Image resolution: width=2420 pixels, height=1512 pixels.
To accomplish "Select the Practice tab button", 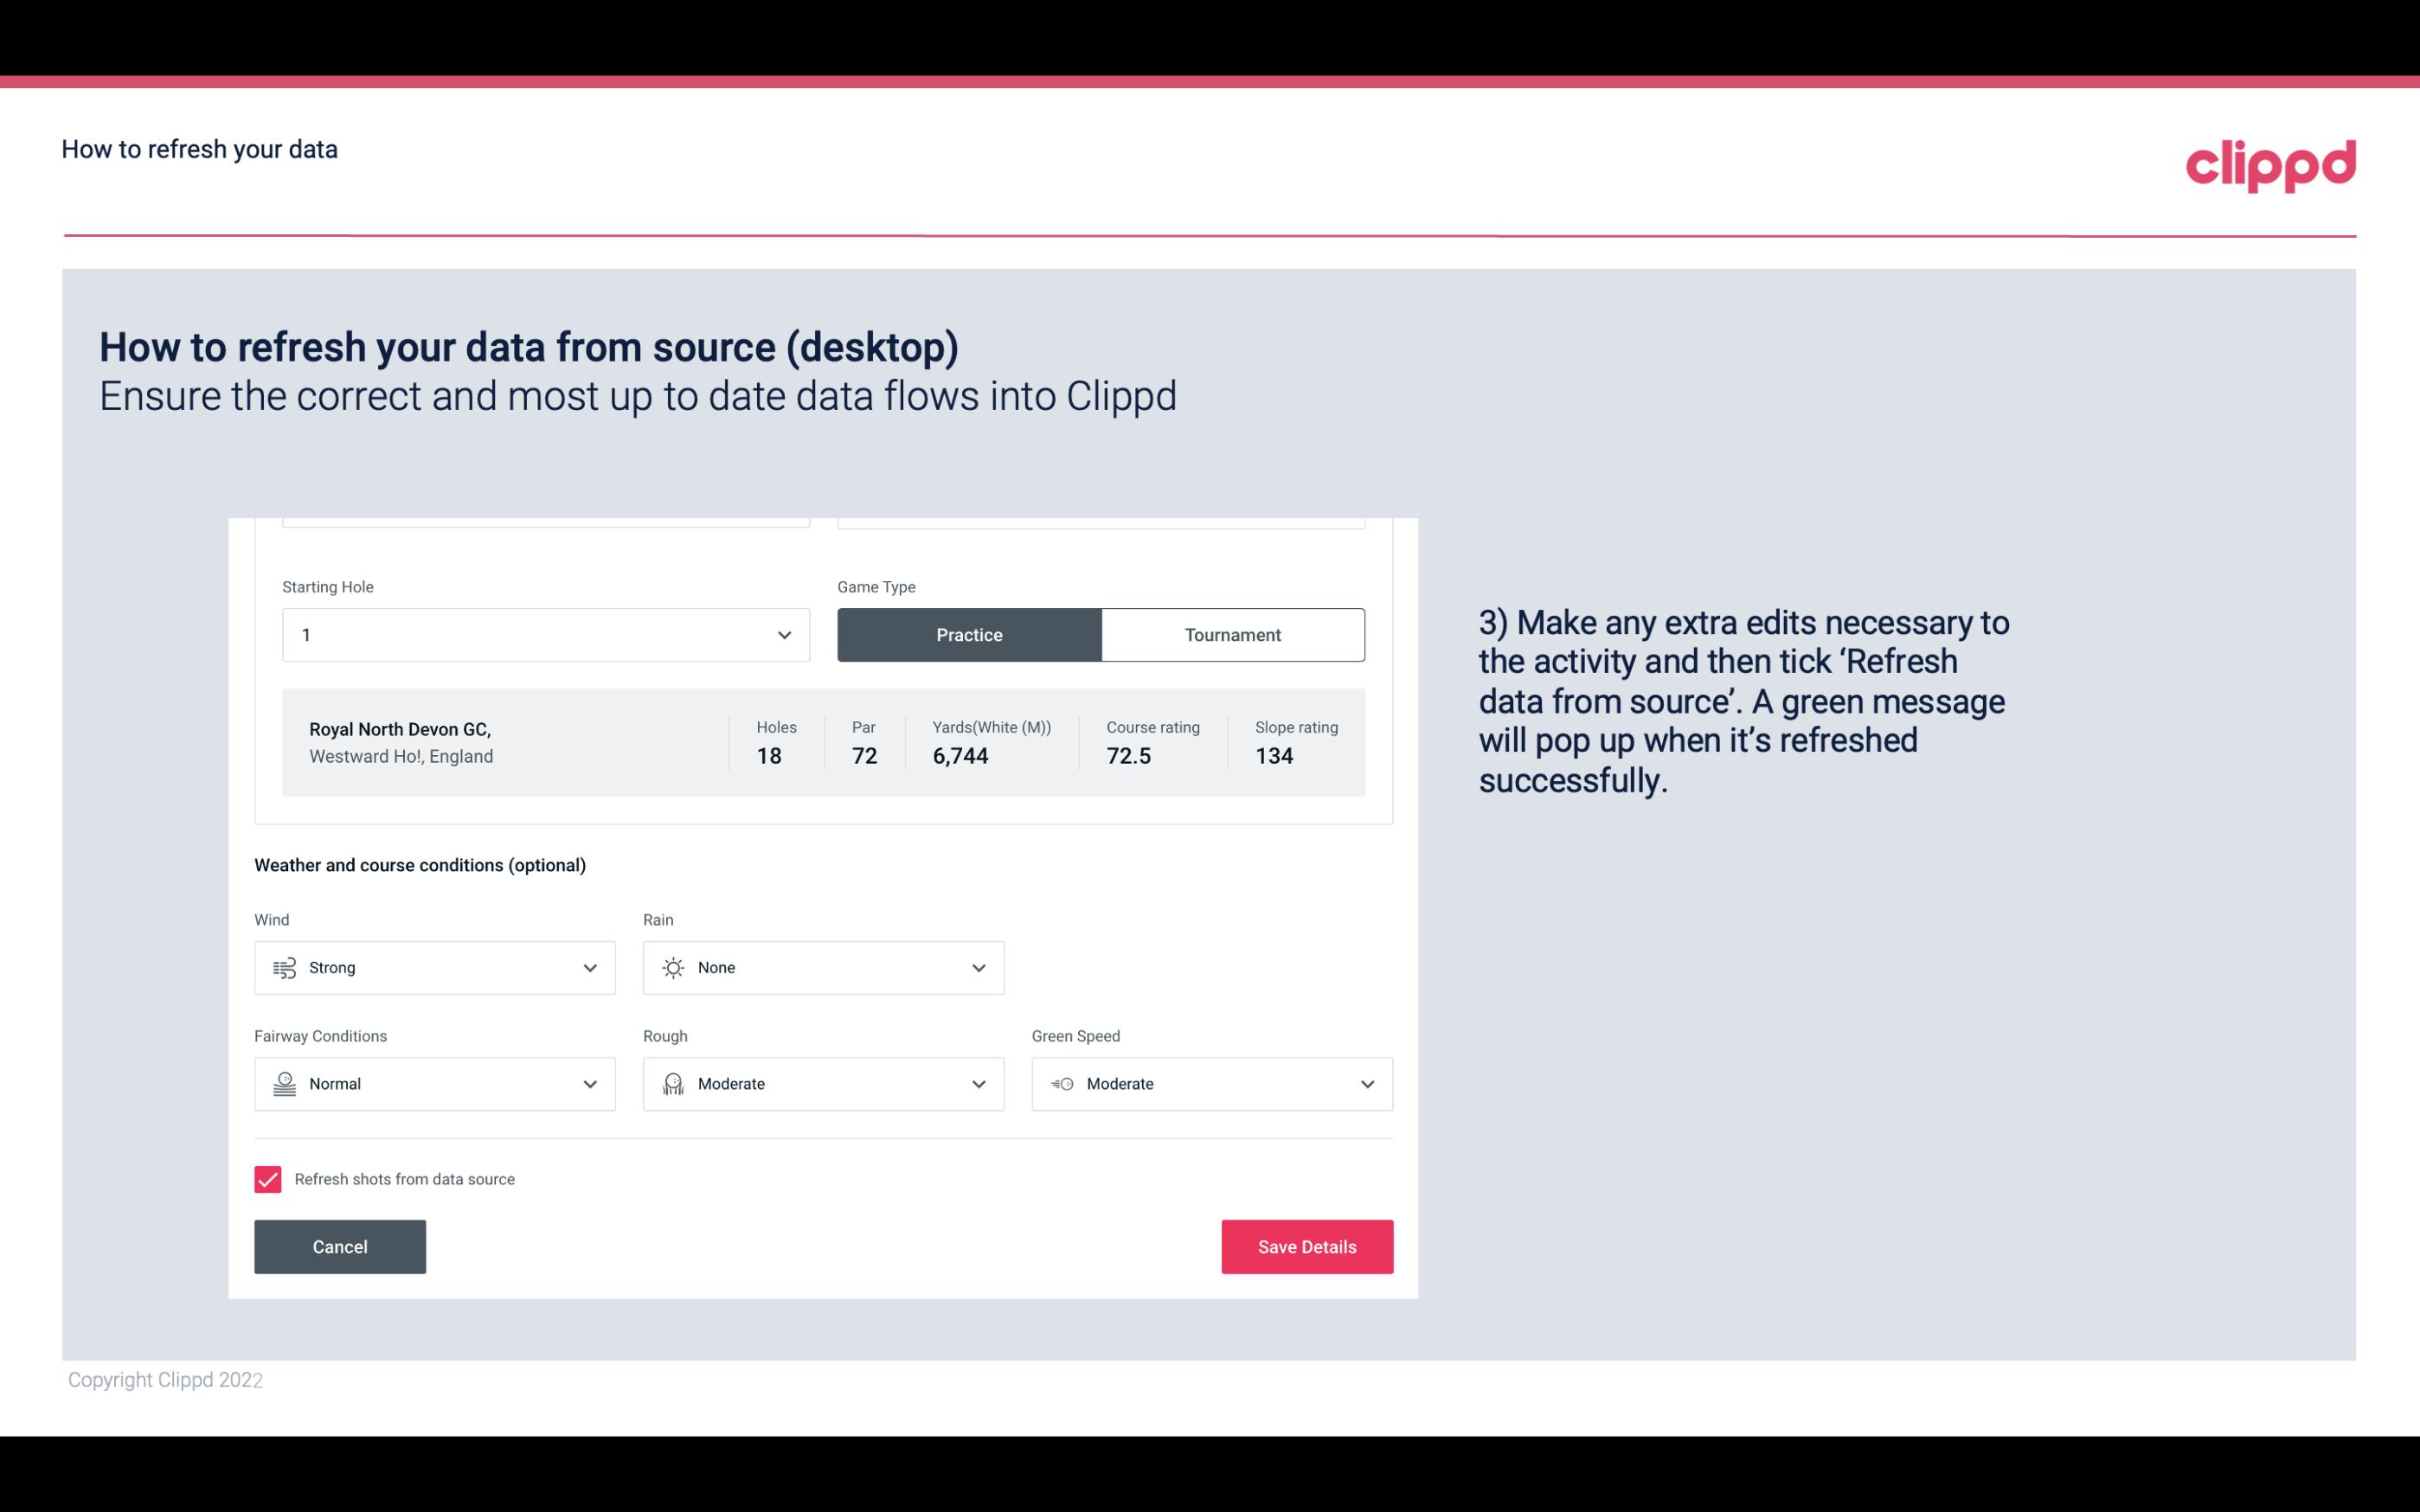I will [969, 634].
